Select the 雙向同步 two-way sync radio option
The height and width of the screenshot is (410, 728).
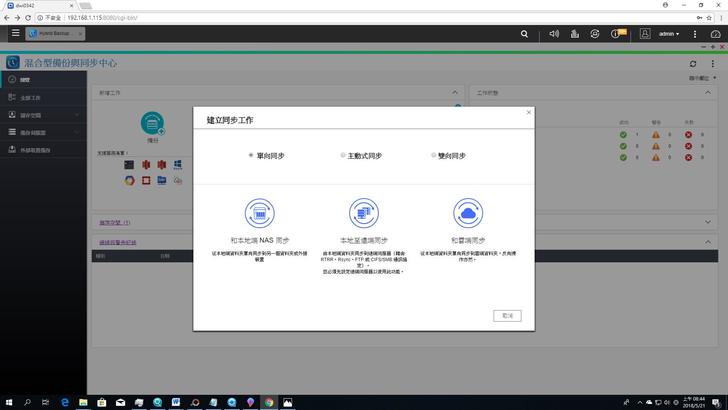(x=433, y=156)
